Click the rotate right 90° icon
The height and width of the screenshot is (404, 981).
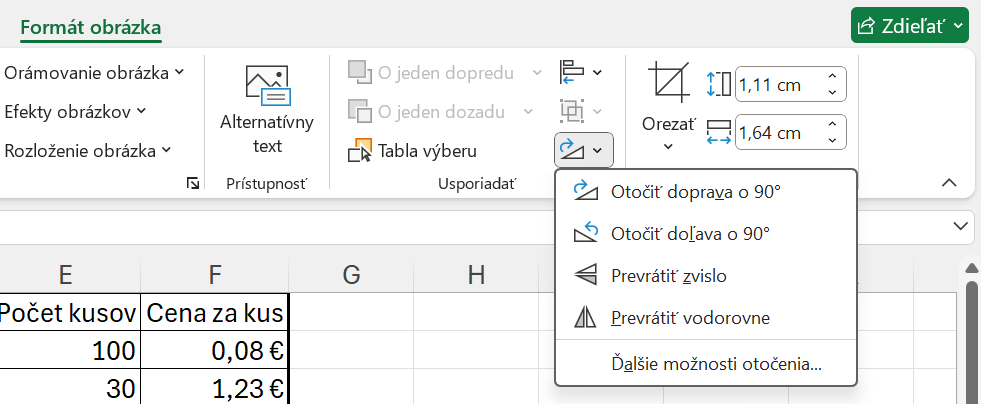pyautogui.click(x=586, y=191)
